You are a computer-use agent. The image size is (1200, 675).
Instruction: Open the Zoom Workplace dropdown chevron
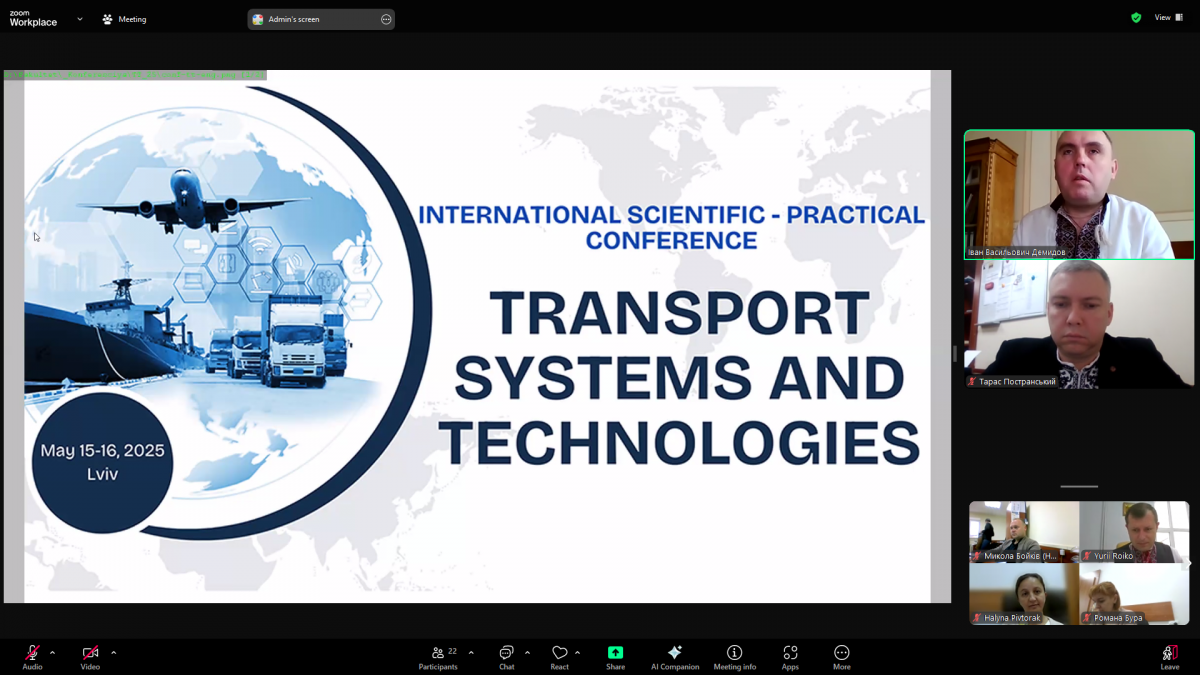tap(80, 19)
